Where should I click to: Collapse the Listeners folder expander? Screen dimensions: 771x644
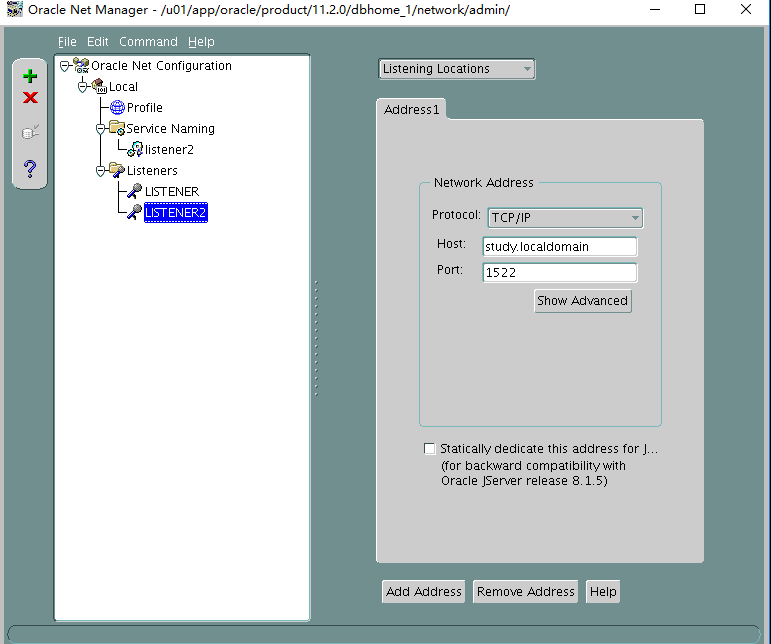pos(100,171)
